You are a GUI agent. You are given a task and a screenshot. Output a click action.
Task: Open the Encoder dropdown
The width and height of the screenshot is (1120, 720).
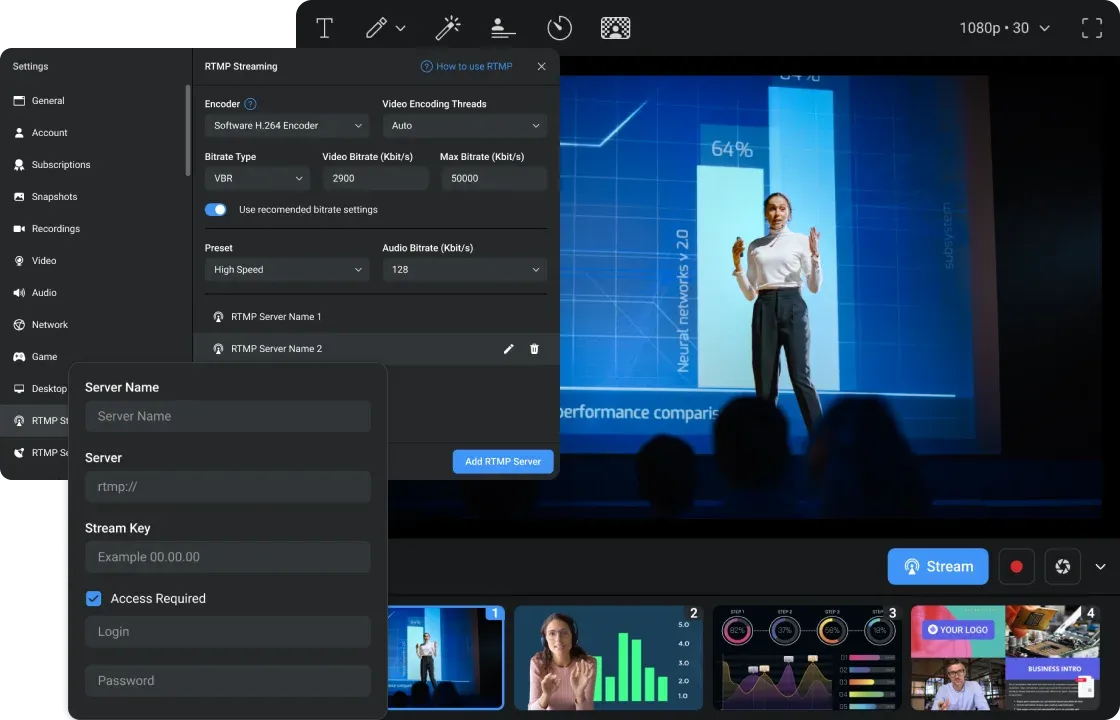tap(287, 126)
